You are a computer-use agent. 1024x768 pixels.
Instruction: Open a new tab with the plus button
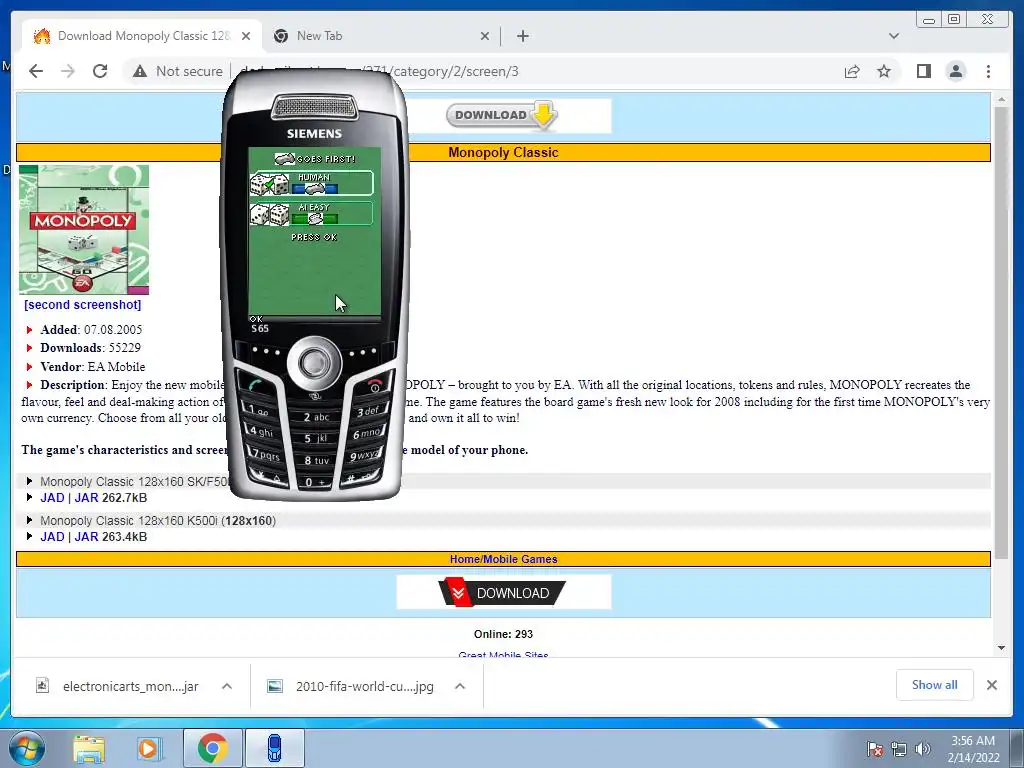pyautogui.click(x=522, y=36)
